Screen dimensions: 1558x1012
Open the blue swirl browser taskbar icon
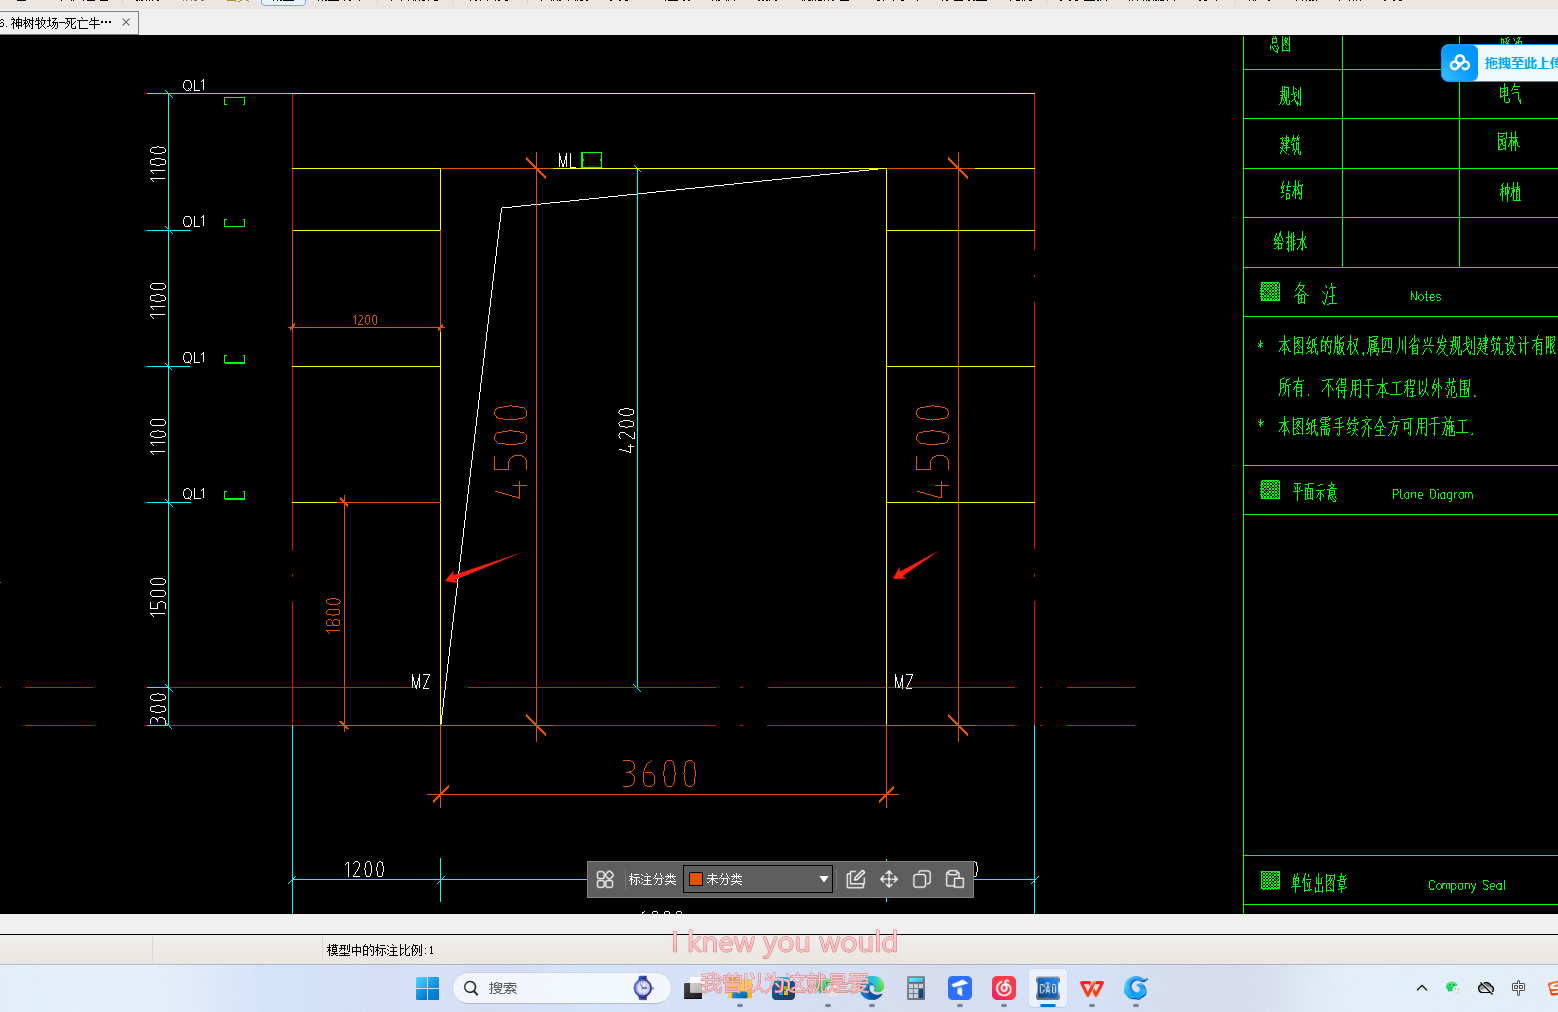[1136, 988]
